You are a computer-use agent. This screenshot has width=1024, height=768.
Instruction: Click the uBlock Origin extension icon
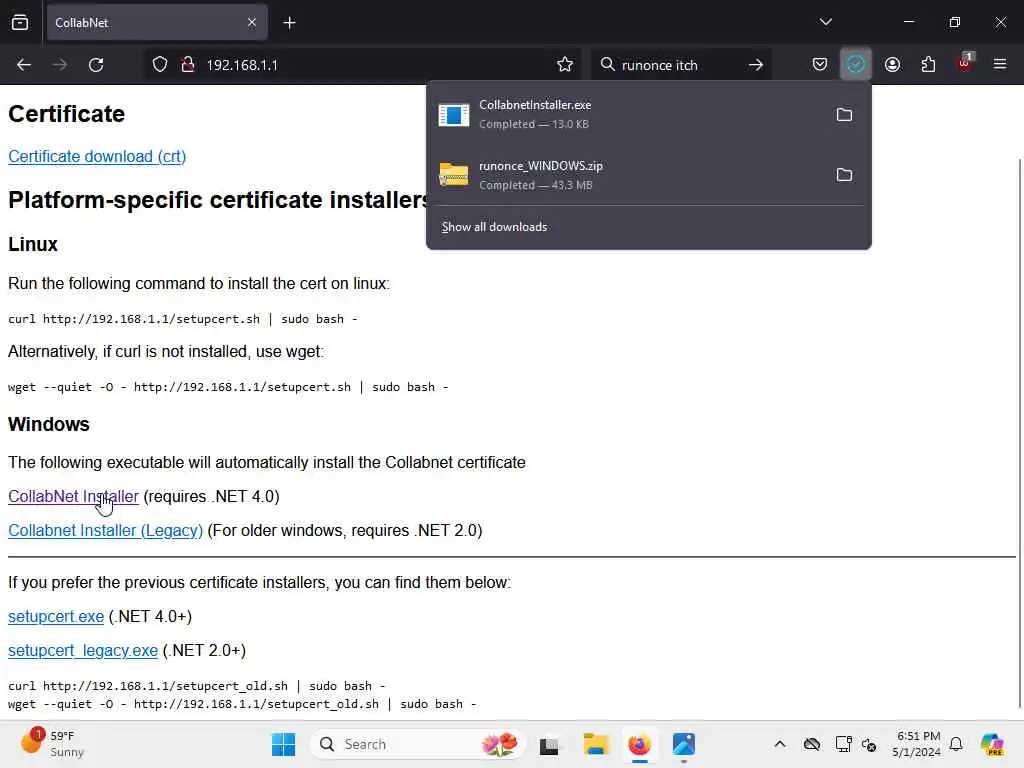[965, 63]
